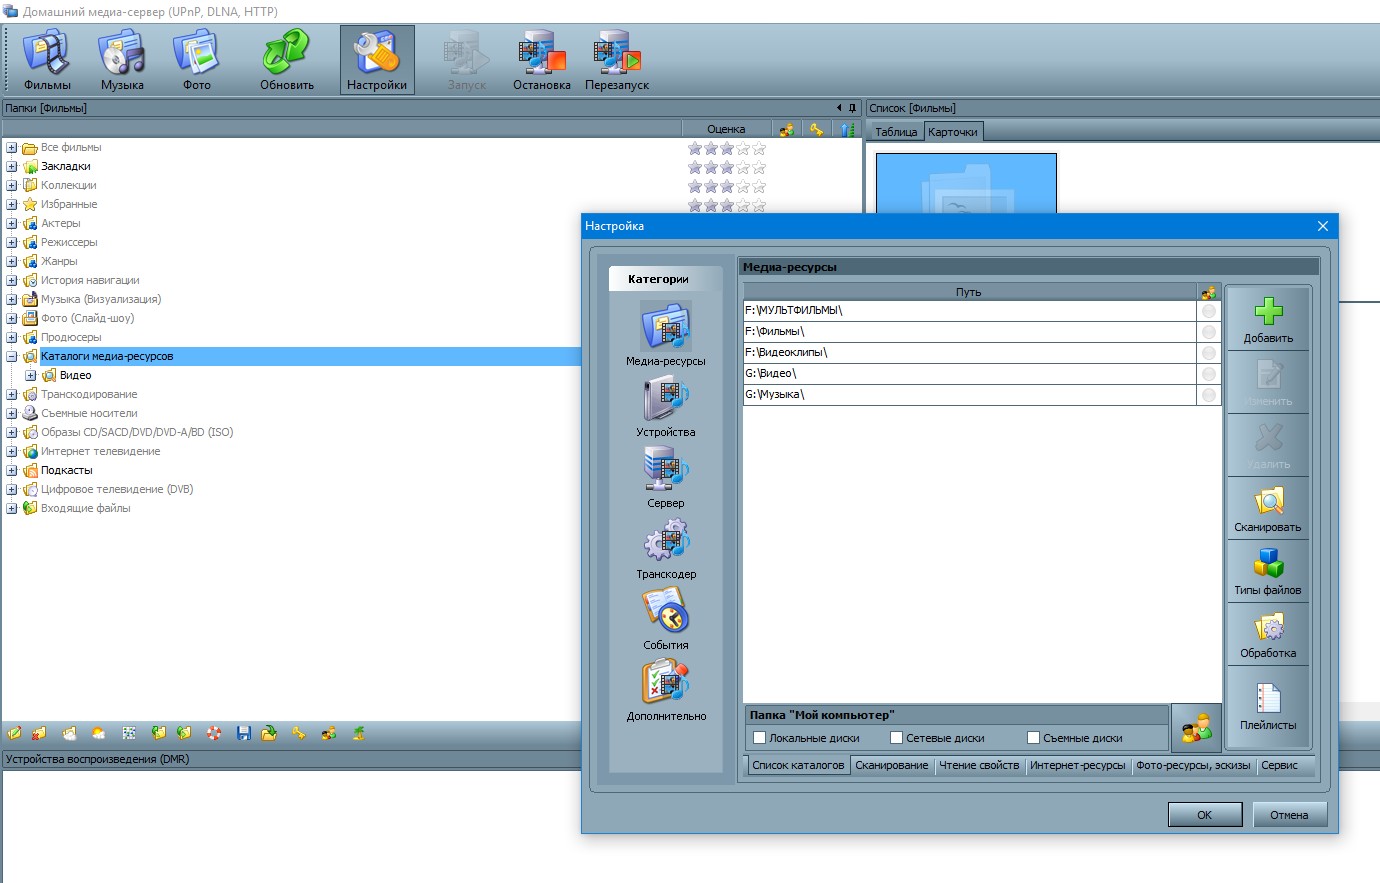Select the F:\Фильмы\ path row
This screenshot has height=883, width=1380.
coord(968,332)
